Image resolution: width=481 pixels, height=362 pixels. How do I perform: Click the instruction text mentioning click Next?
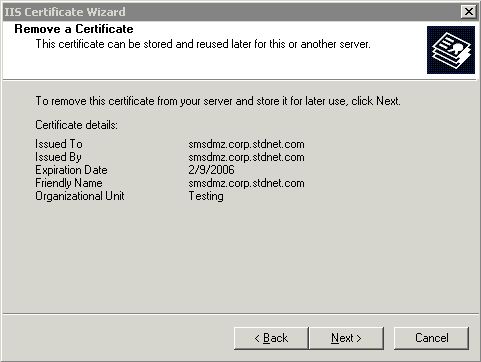click(x=218, y=101)
